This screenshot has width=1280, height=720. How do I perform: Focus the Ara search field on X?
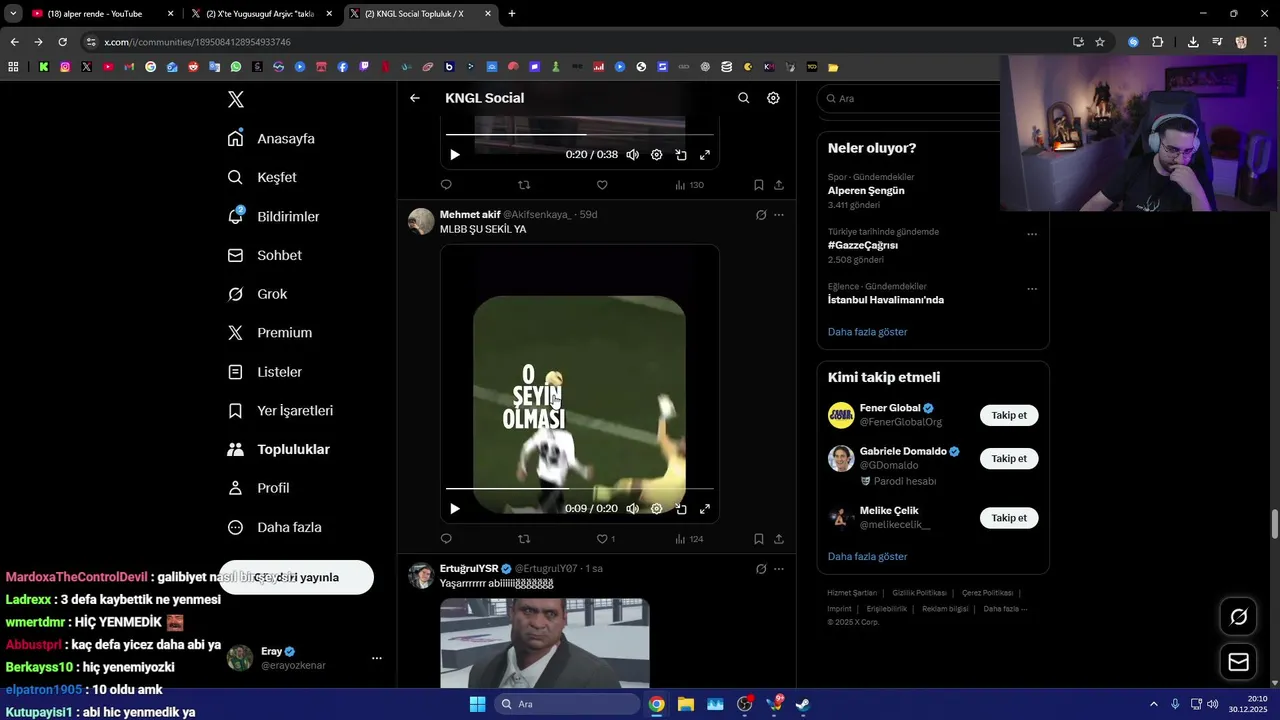point(910,99)
